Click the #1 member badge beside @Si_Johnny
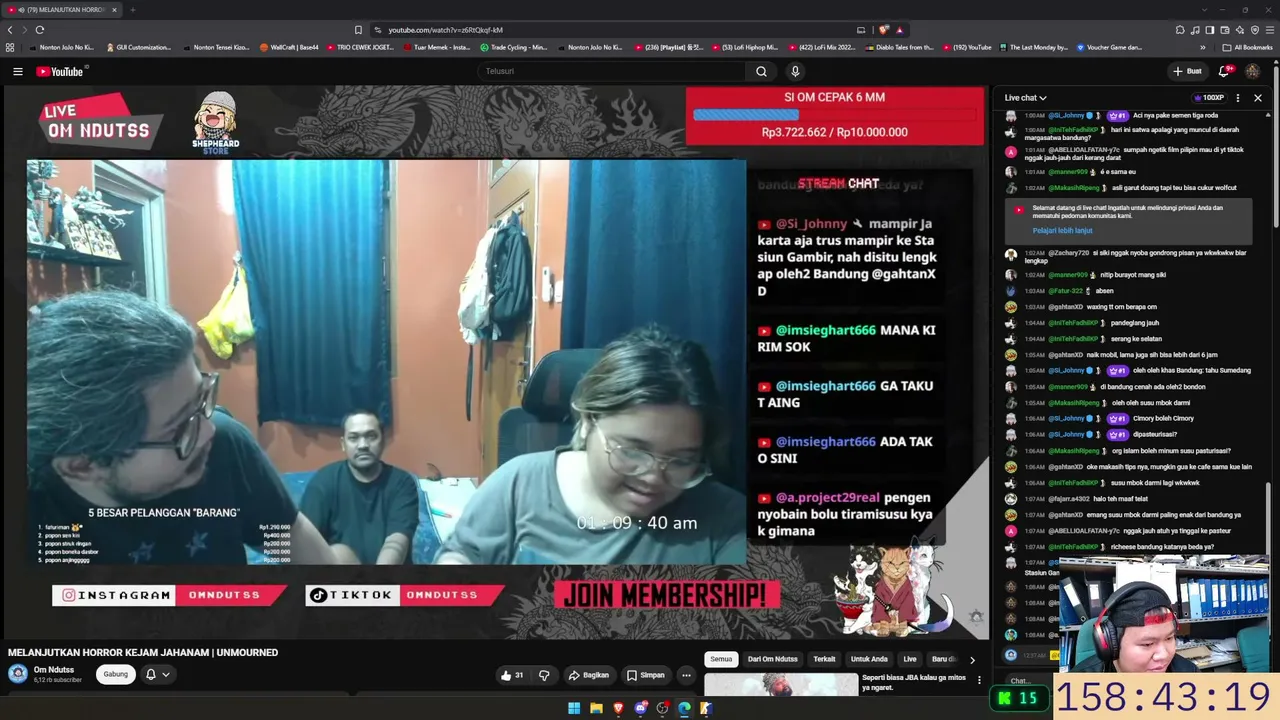The image size is (1280, 720). (x=1118, y=116)
